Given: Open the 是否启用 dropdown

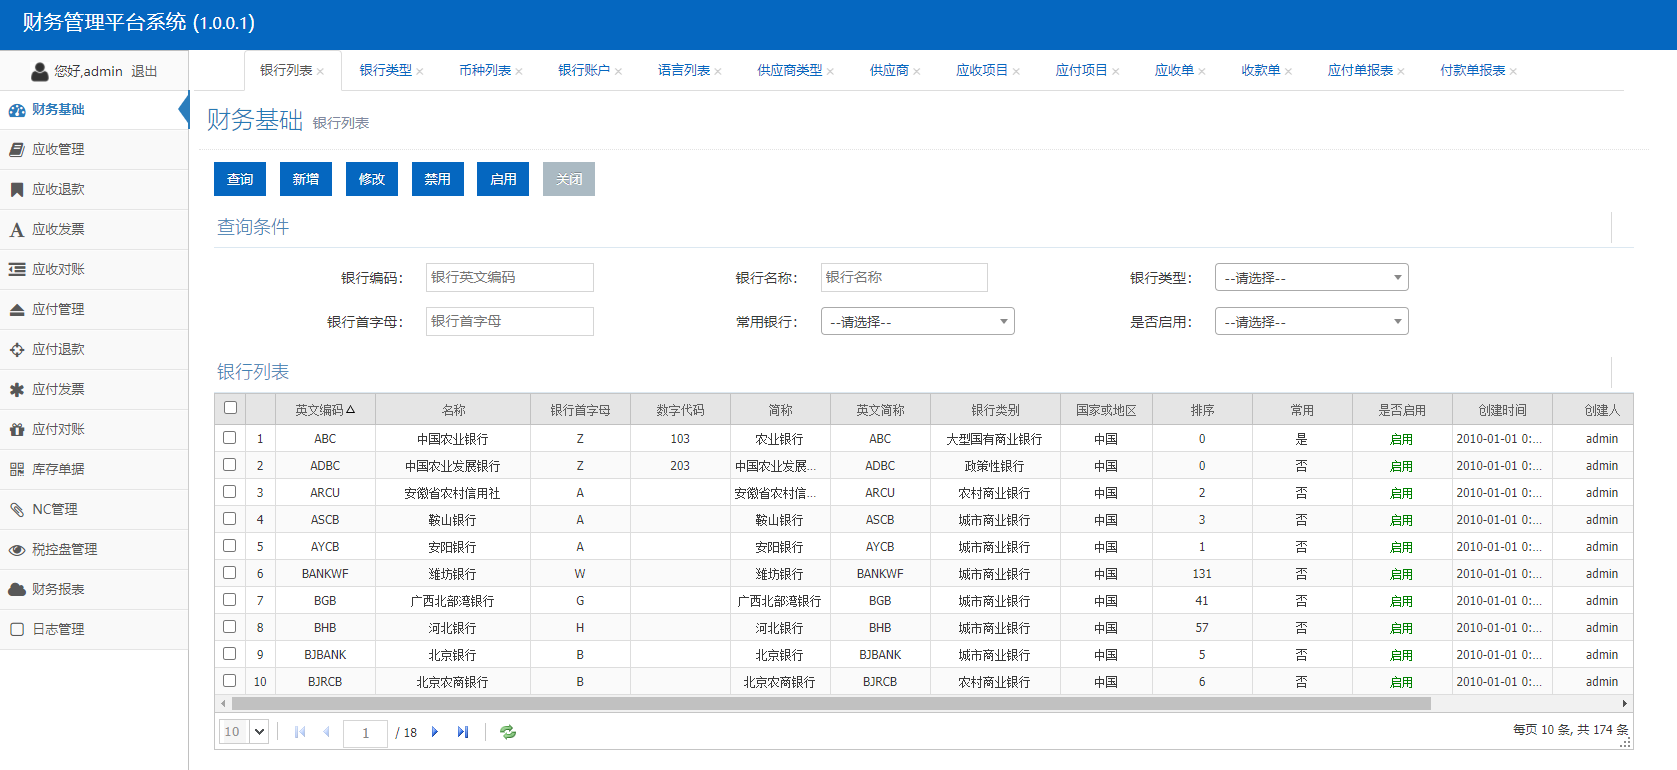Looking at the screenshot, I should (1311, 322).
